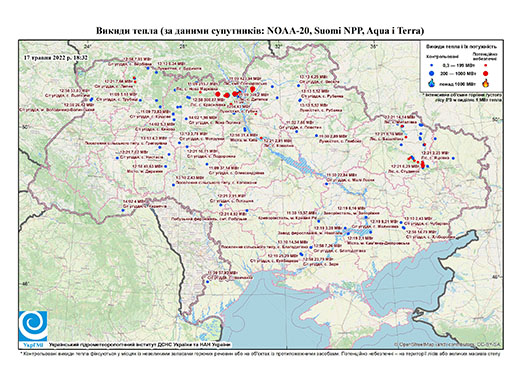Viewport: 520px width, 368px height.
Task: Click the label Побузький феронікель, смт. Побузьке
Action: pyautogui.click(x=208, y=220)
